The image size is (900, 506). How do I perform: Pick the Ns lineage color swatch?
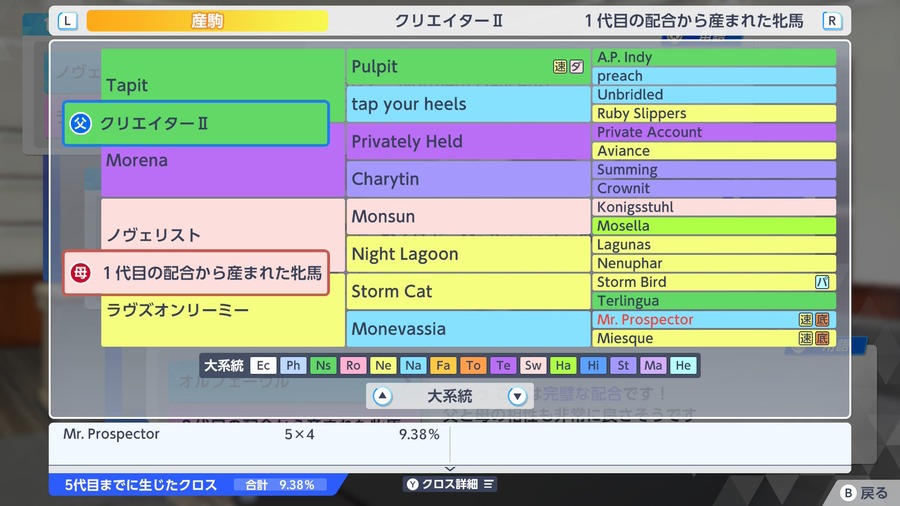323,365
